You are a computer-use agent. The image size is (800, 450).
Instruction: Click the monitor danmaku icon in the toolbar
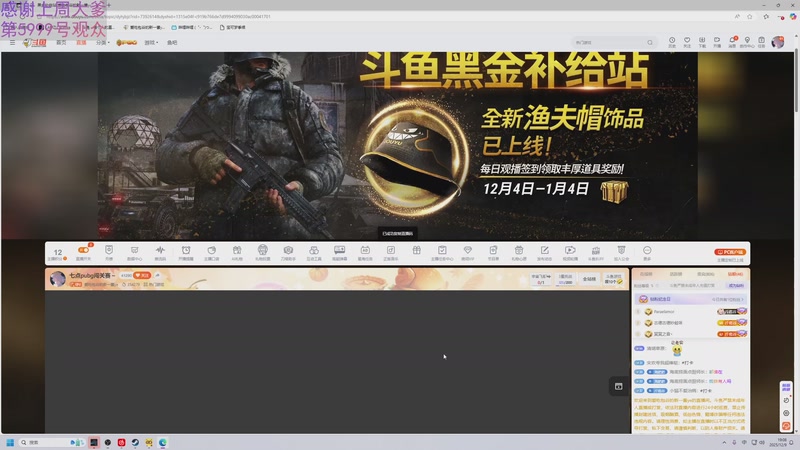coord(339,250)
